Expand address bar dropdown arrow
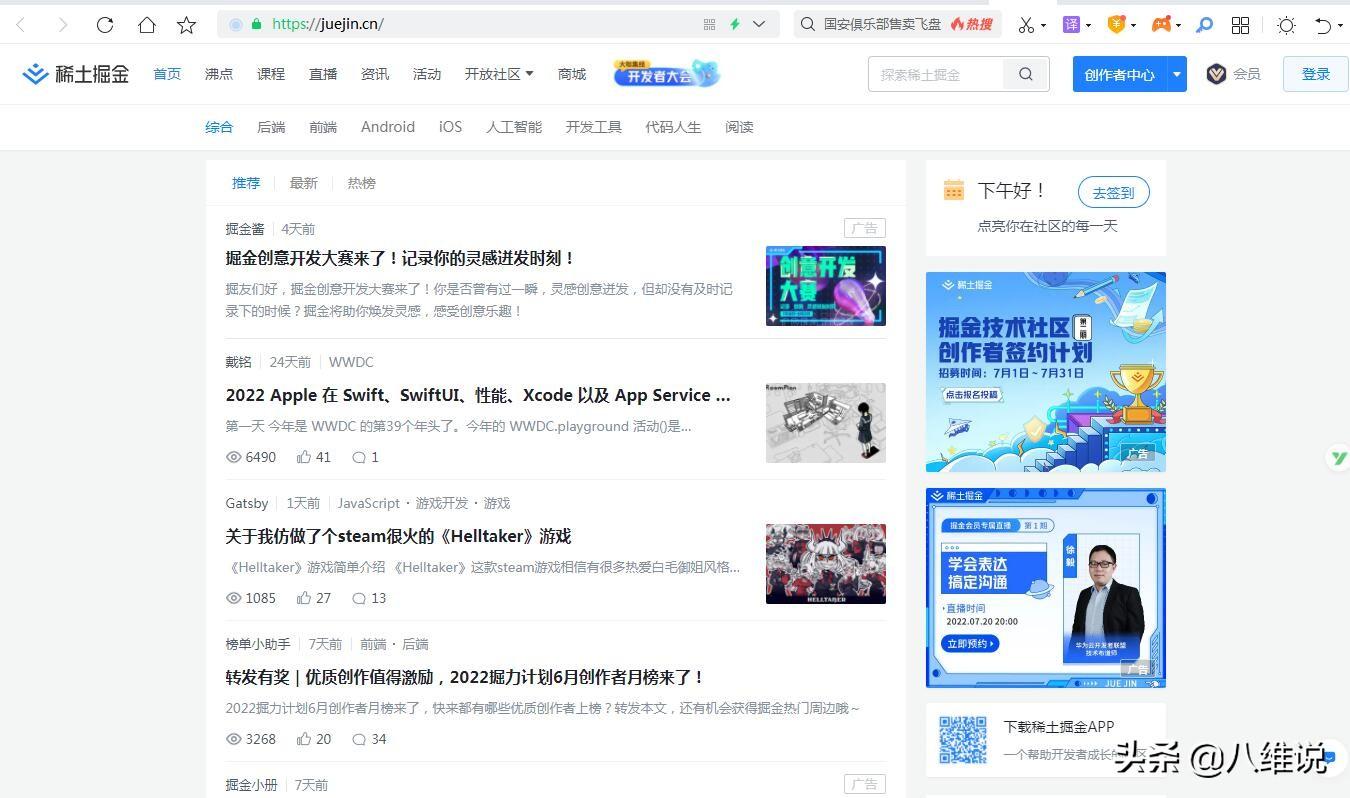The height and width of the screenshot is (798, 1350). pyautogui.click(x=759, y=24)
